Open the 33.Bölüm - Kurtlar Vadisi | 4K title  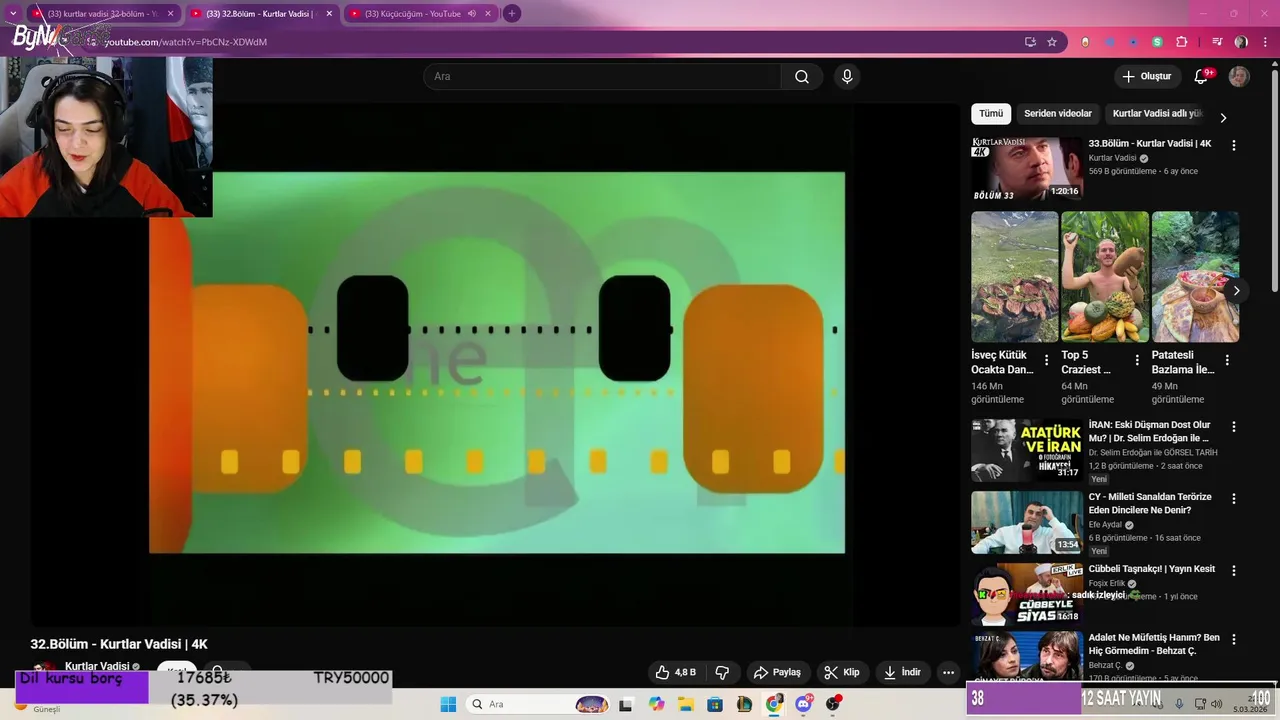point(1150,144)
